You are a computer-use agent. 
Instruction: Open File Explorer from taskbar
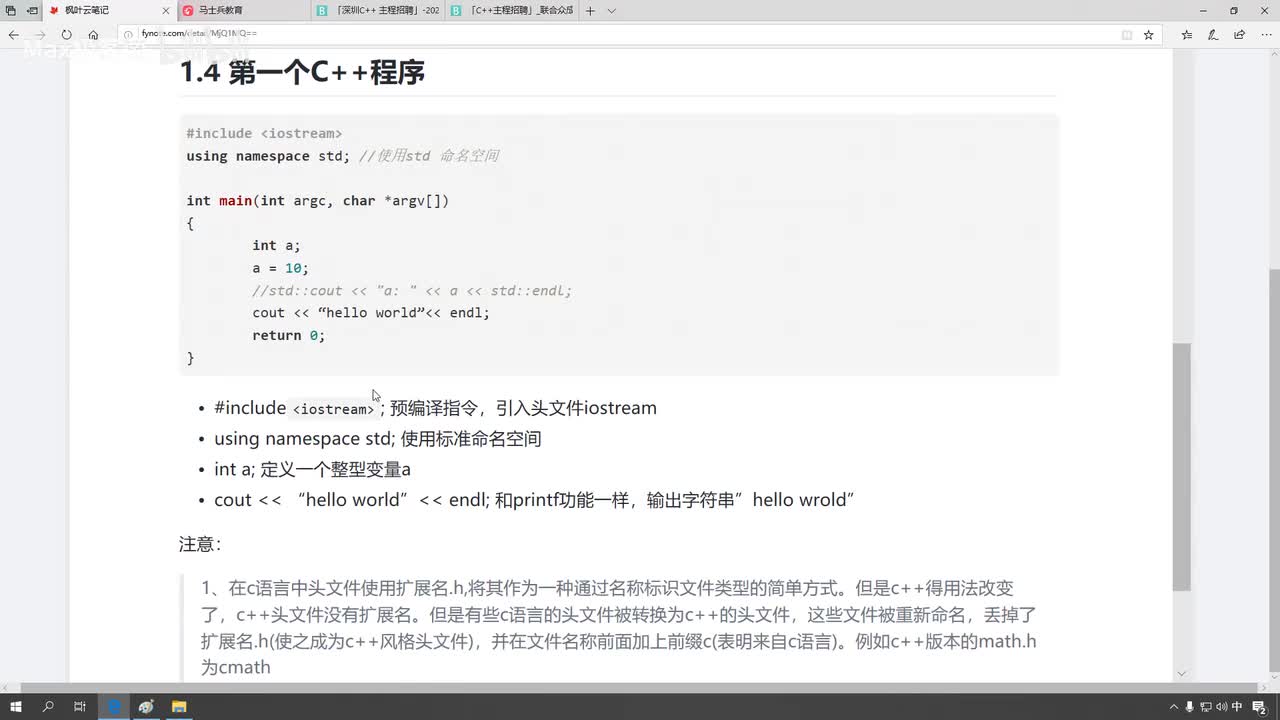179,706
